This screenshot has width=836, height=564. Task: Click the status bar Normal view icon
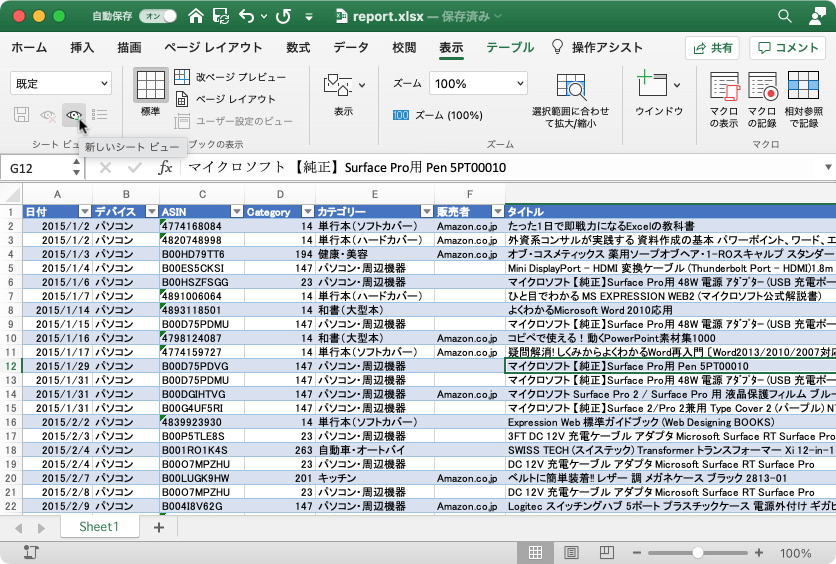click(x=535, y=553)
